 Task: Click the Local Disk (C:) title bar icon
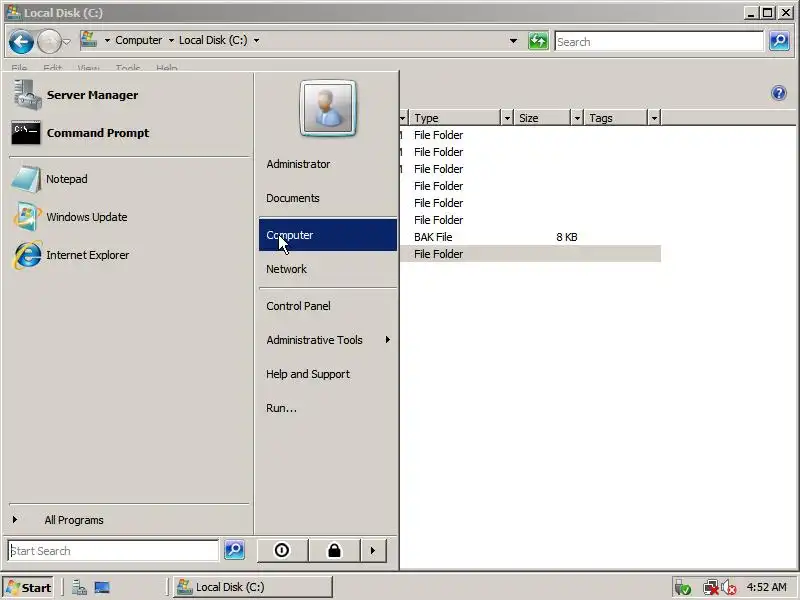[14, 12]
